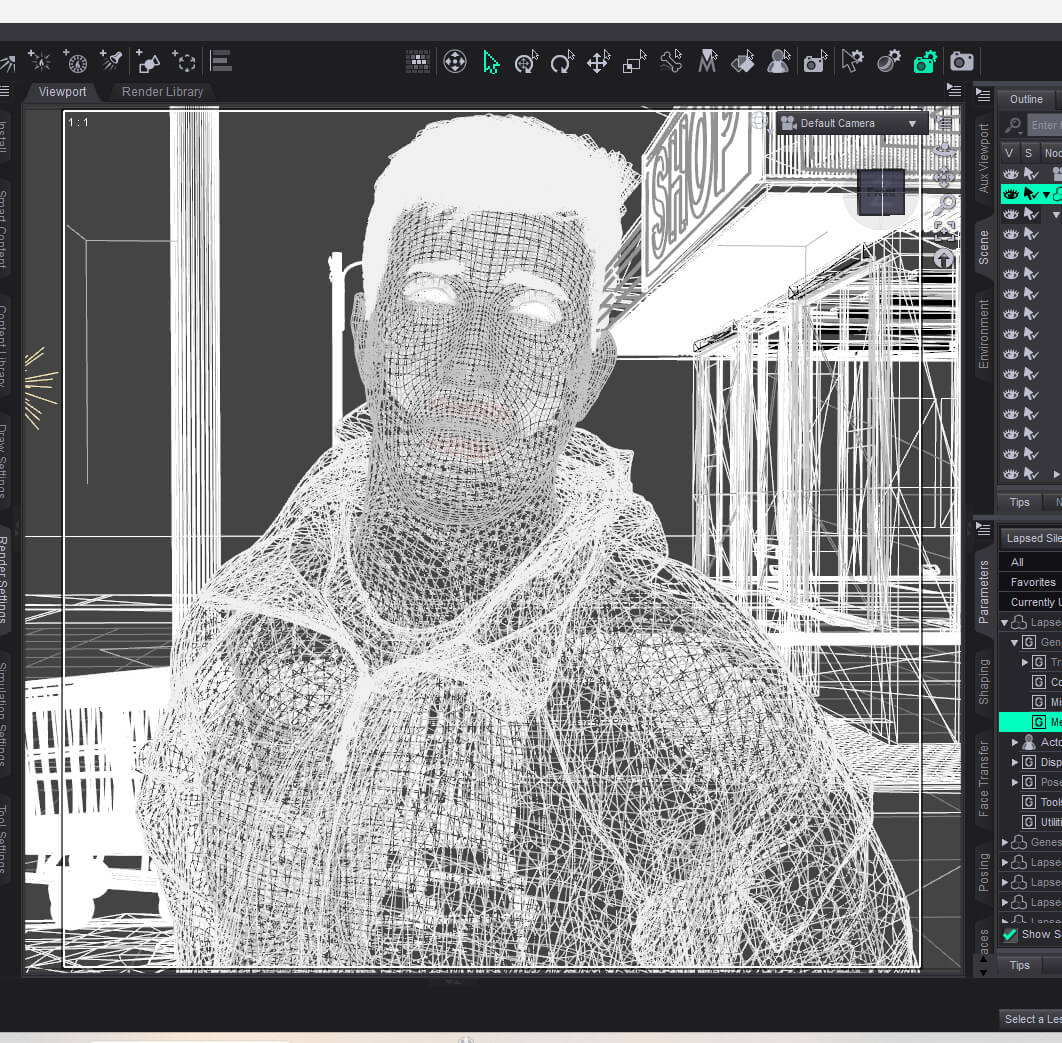Click the view cube in the viewport
1062x1043 pixels.
pyautogui.click(x=881, y=193)
